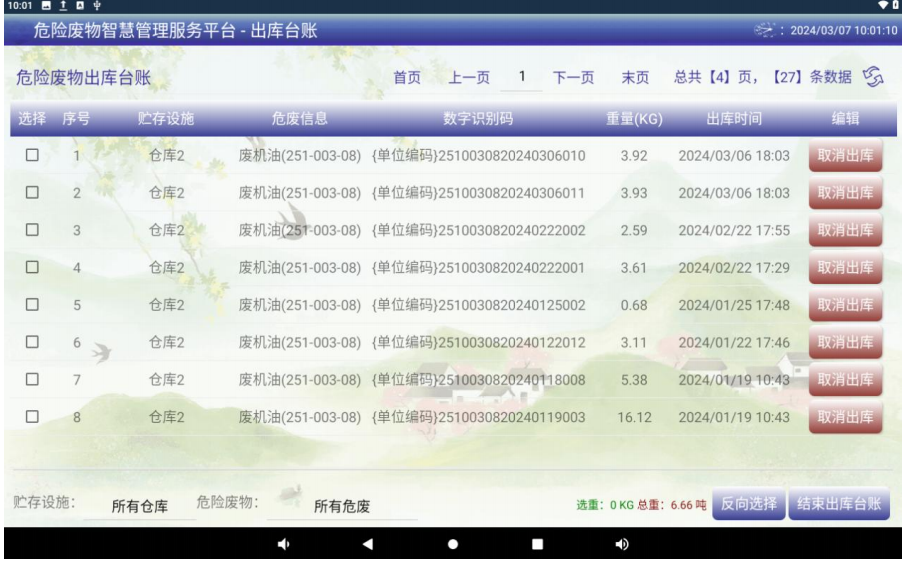Go to 首页 first page
The width and height of the screenshot is (903, 562).
[x=407, y=78]
